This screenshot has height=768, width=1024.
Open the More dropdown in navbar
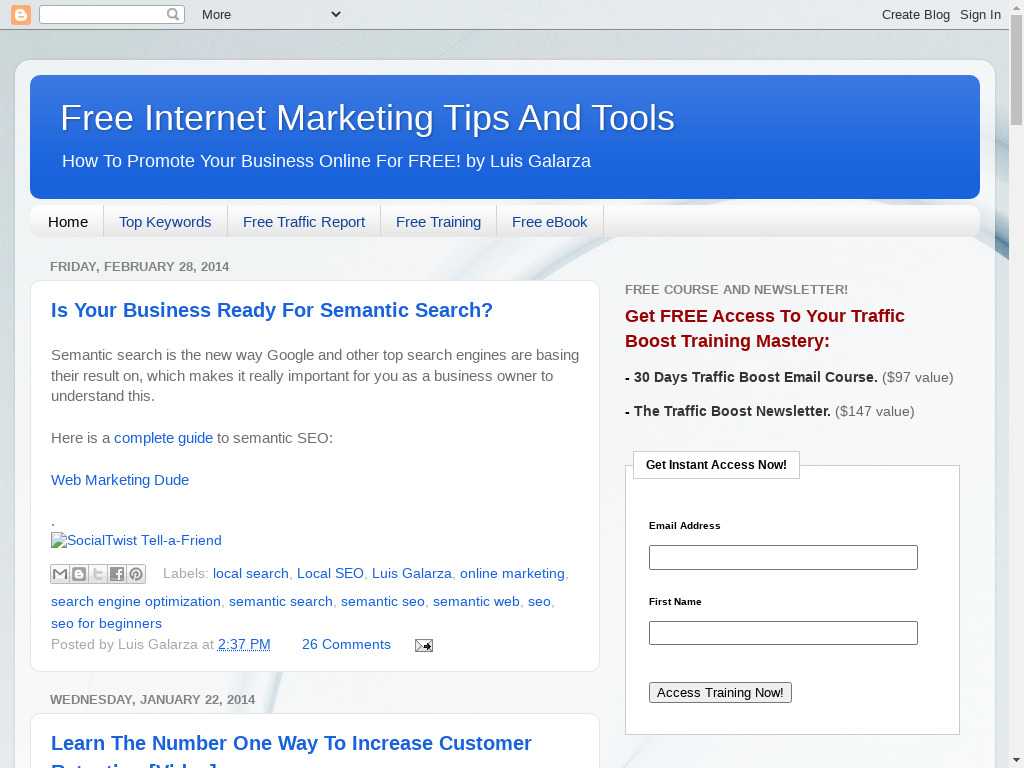point(271,14)
